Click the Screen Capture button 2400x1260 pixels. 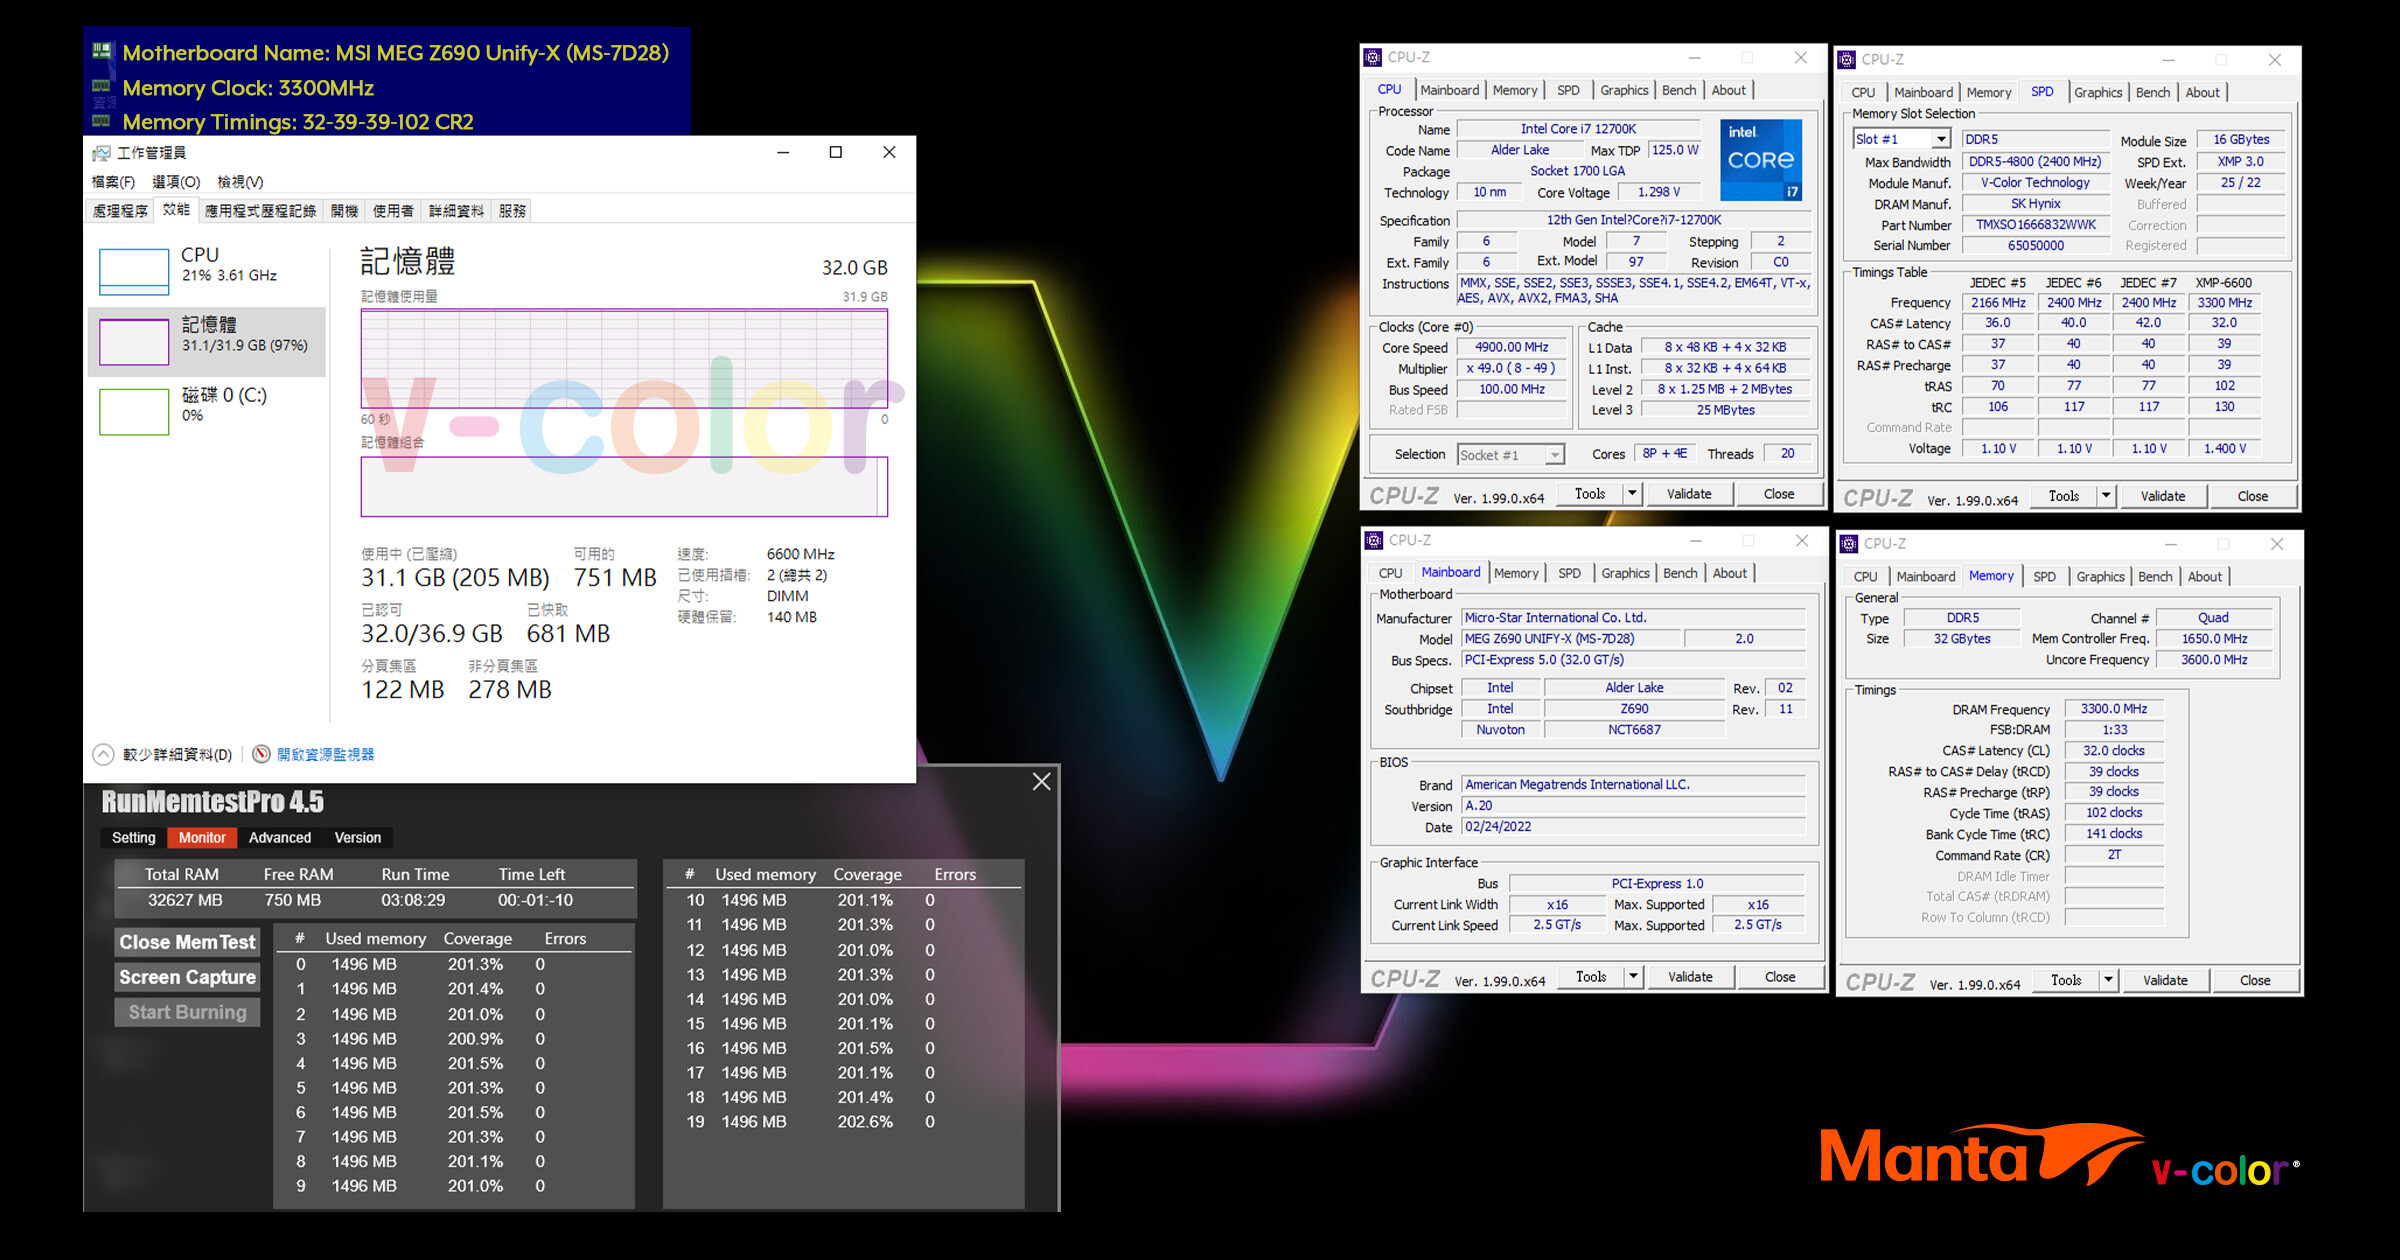coord(188,977)
